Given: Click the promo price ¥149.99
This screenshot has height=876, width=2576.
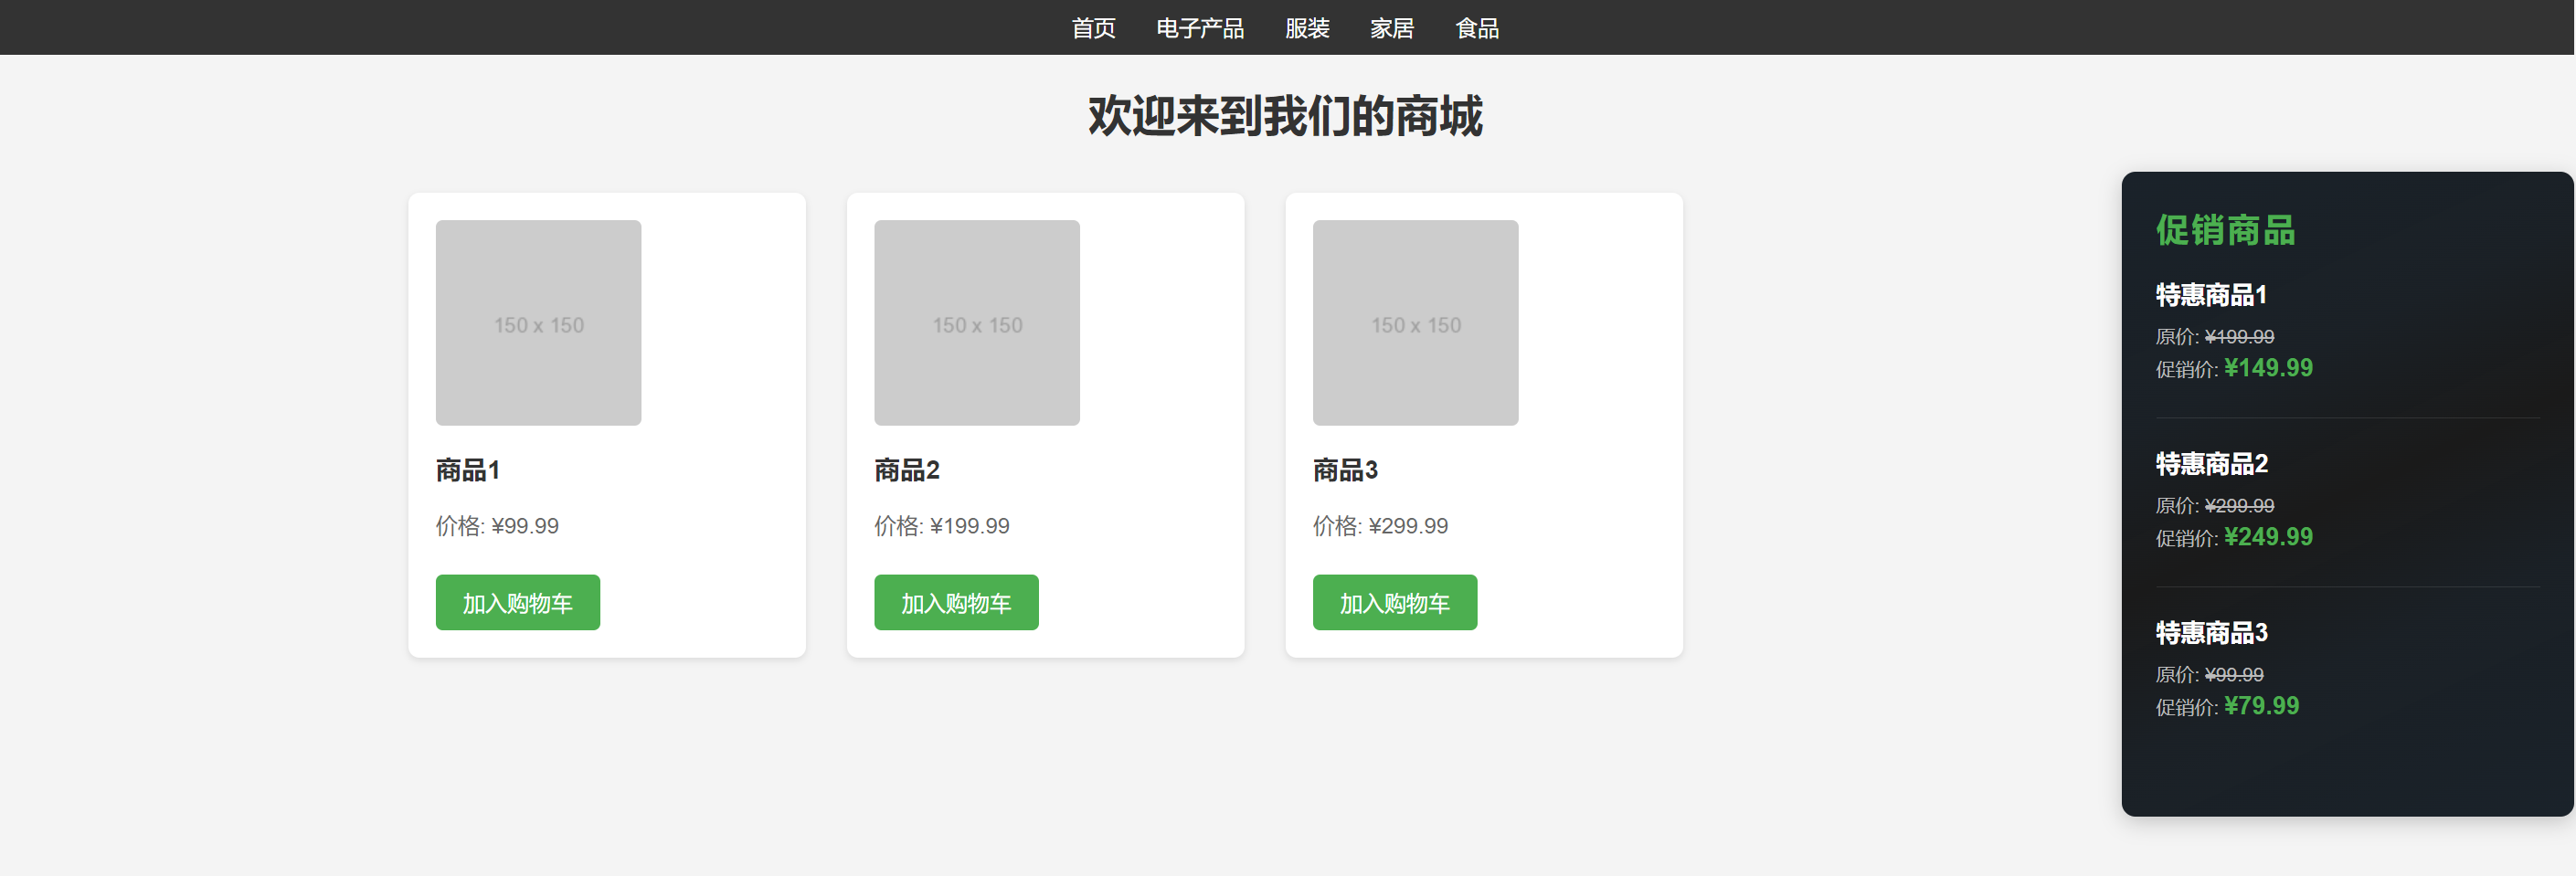Looking at the screenshot, I should click(x=2268, y=368).
